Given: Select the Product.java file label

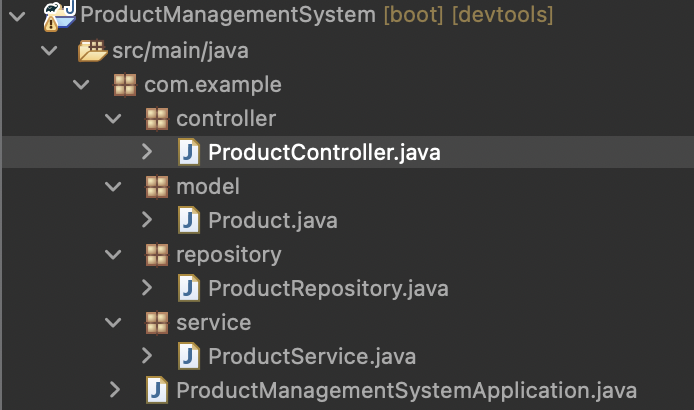Looking at the screenshot, I should coord(272,221).
